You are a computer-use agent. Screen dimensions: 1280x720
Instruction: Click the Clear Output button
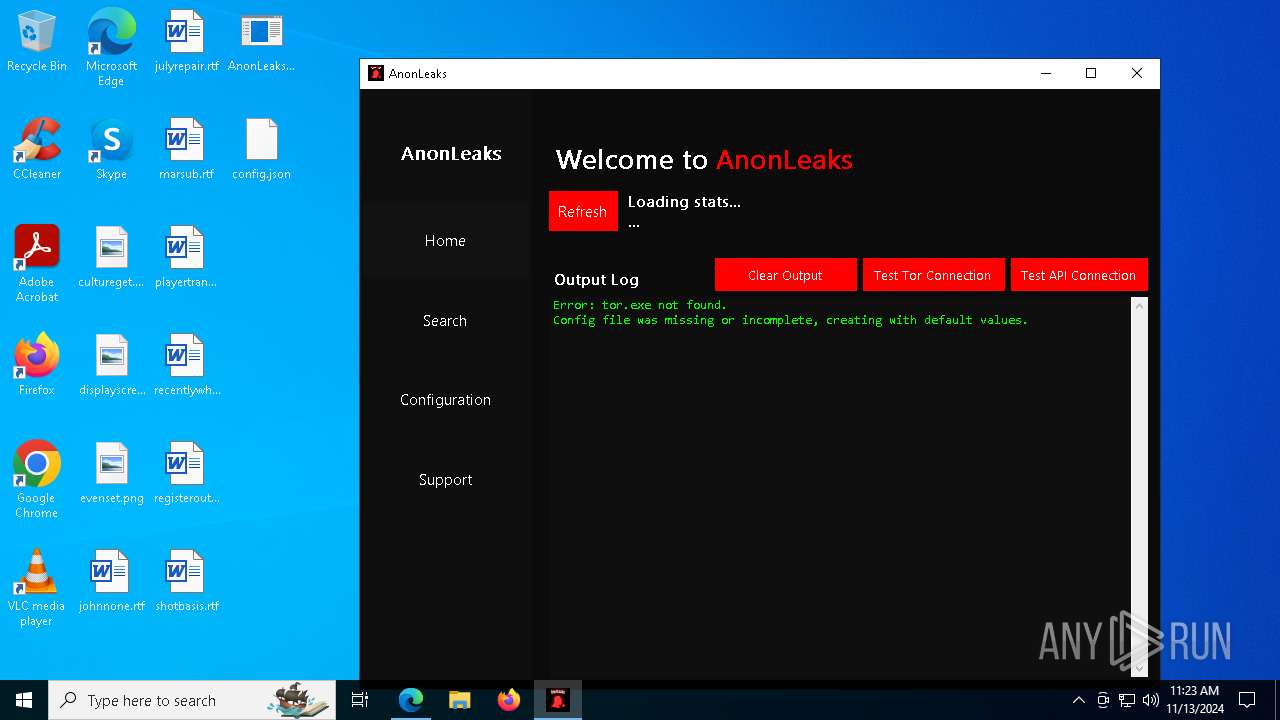point(785,275)
